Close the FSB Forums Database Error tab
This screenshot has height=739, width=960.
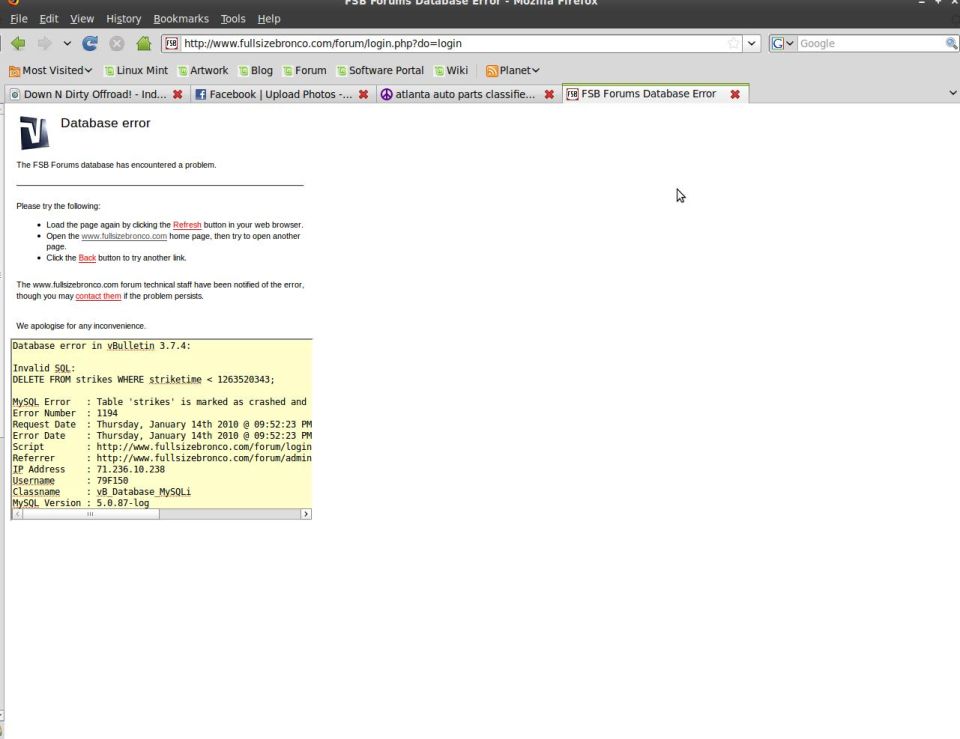735,94
